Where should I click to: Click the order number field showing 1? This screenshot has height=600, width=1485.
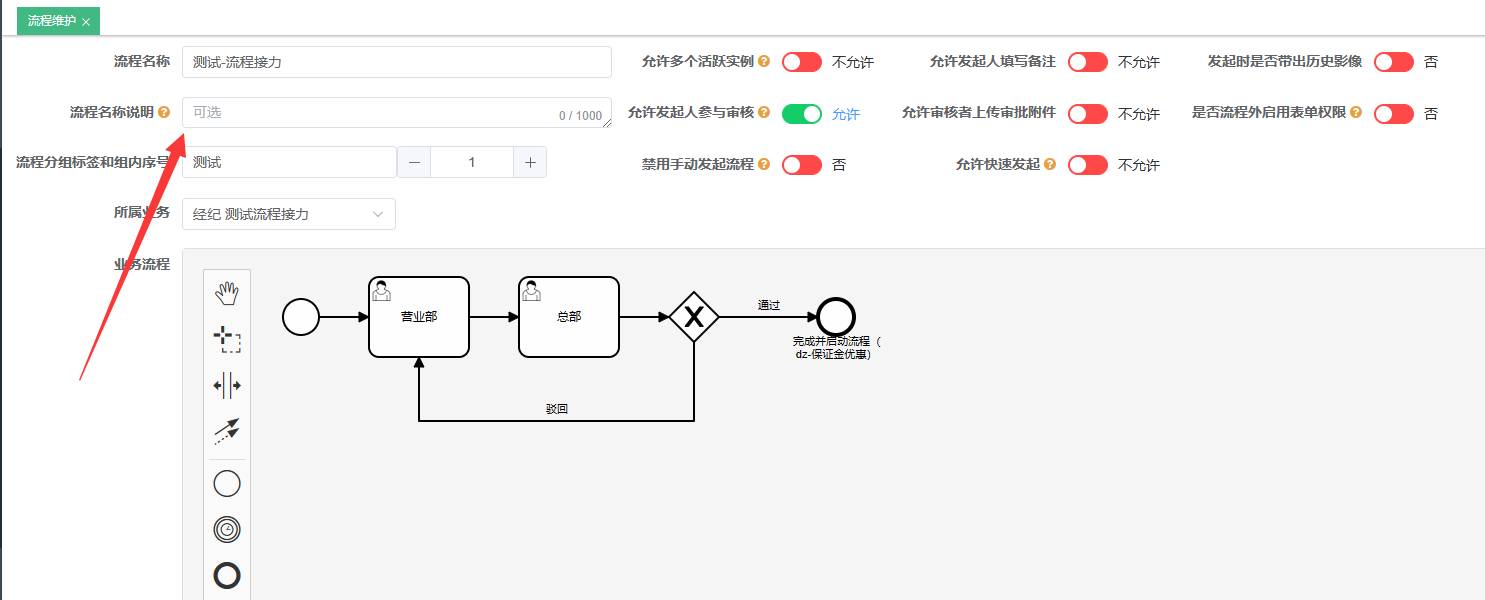(x=472, y=162)
